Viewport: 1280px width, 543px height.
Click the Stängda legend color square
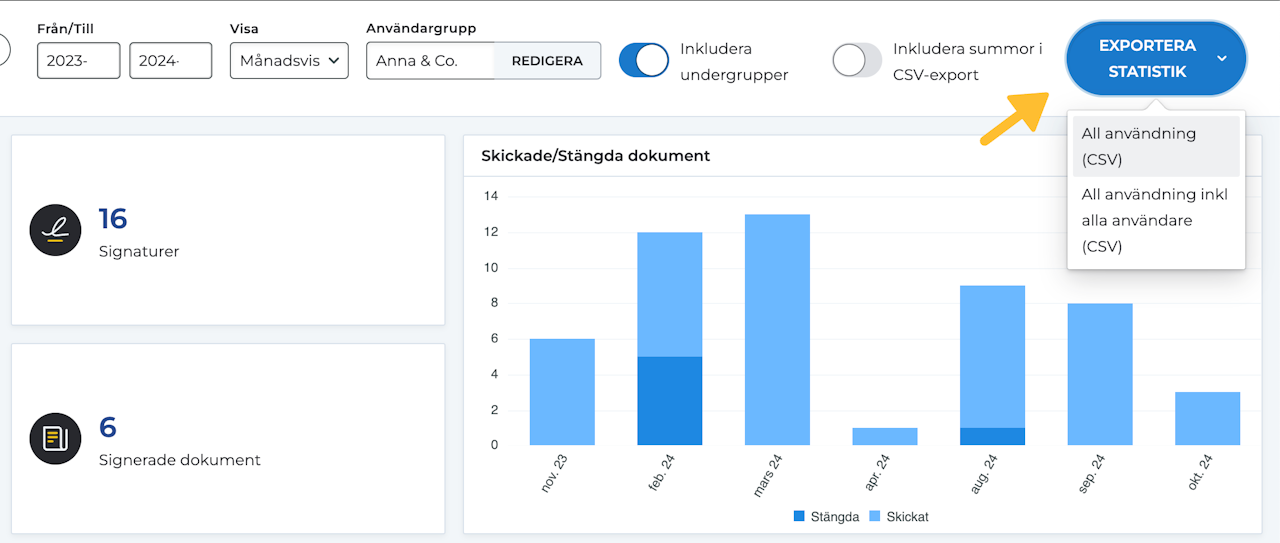[x=798, y=517]
